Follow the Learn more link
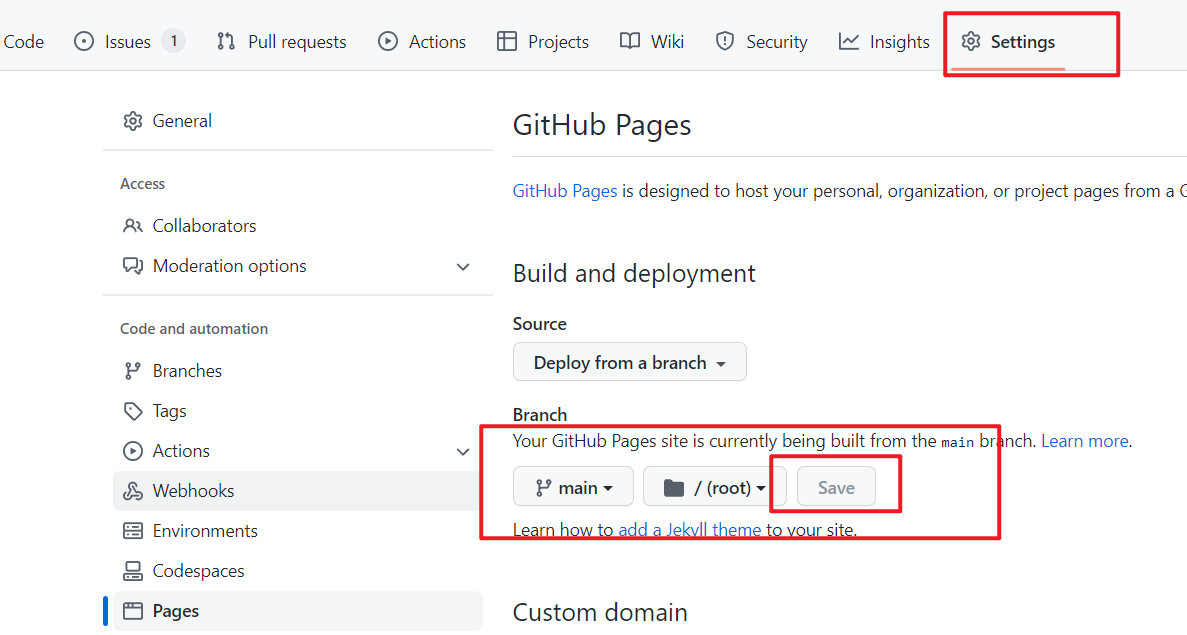This screenshot has width=1187, height=635. [1085, 441]
